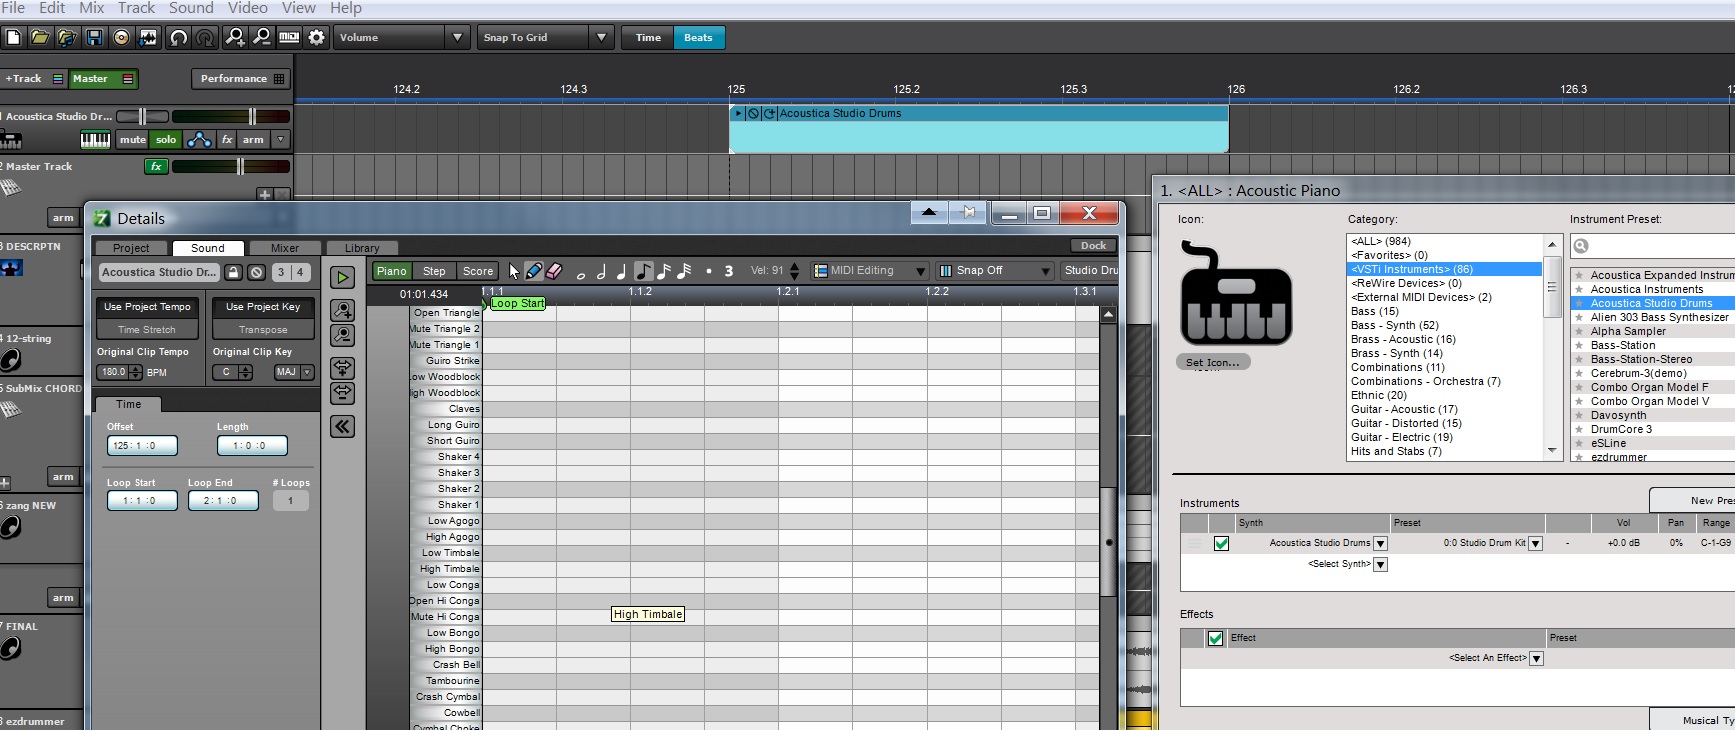Open the Sound menu

(x=191, y=8)
